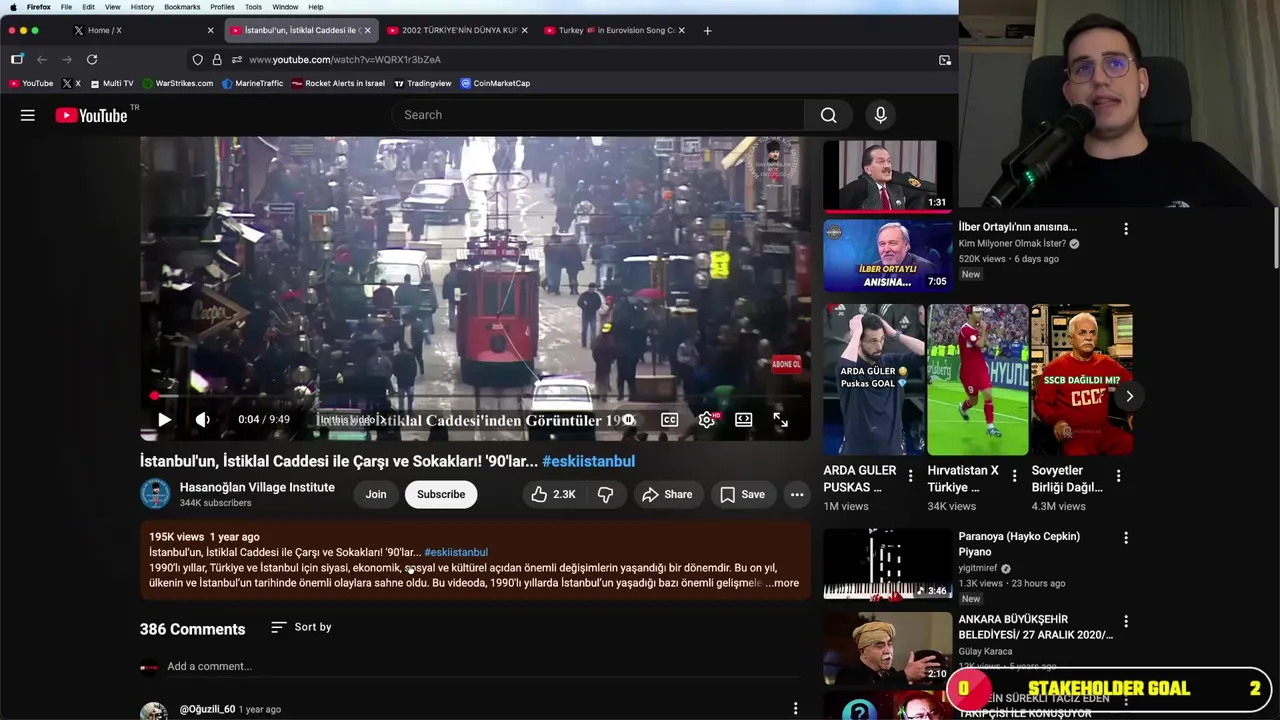
Task: Open the Firefox Profiles menu
Action: [222, 7]
